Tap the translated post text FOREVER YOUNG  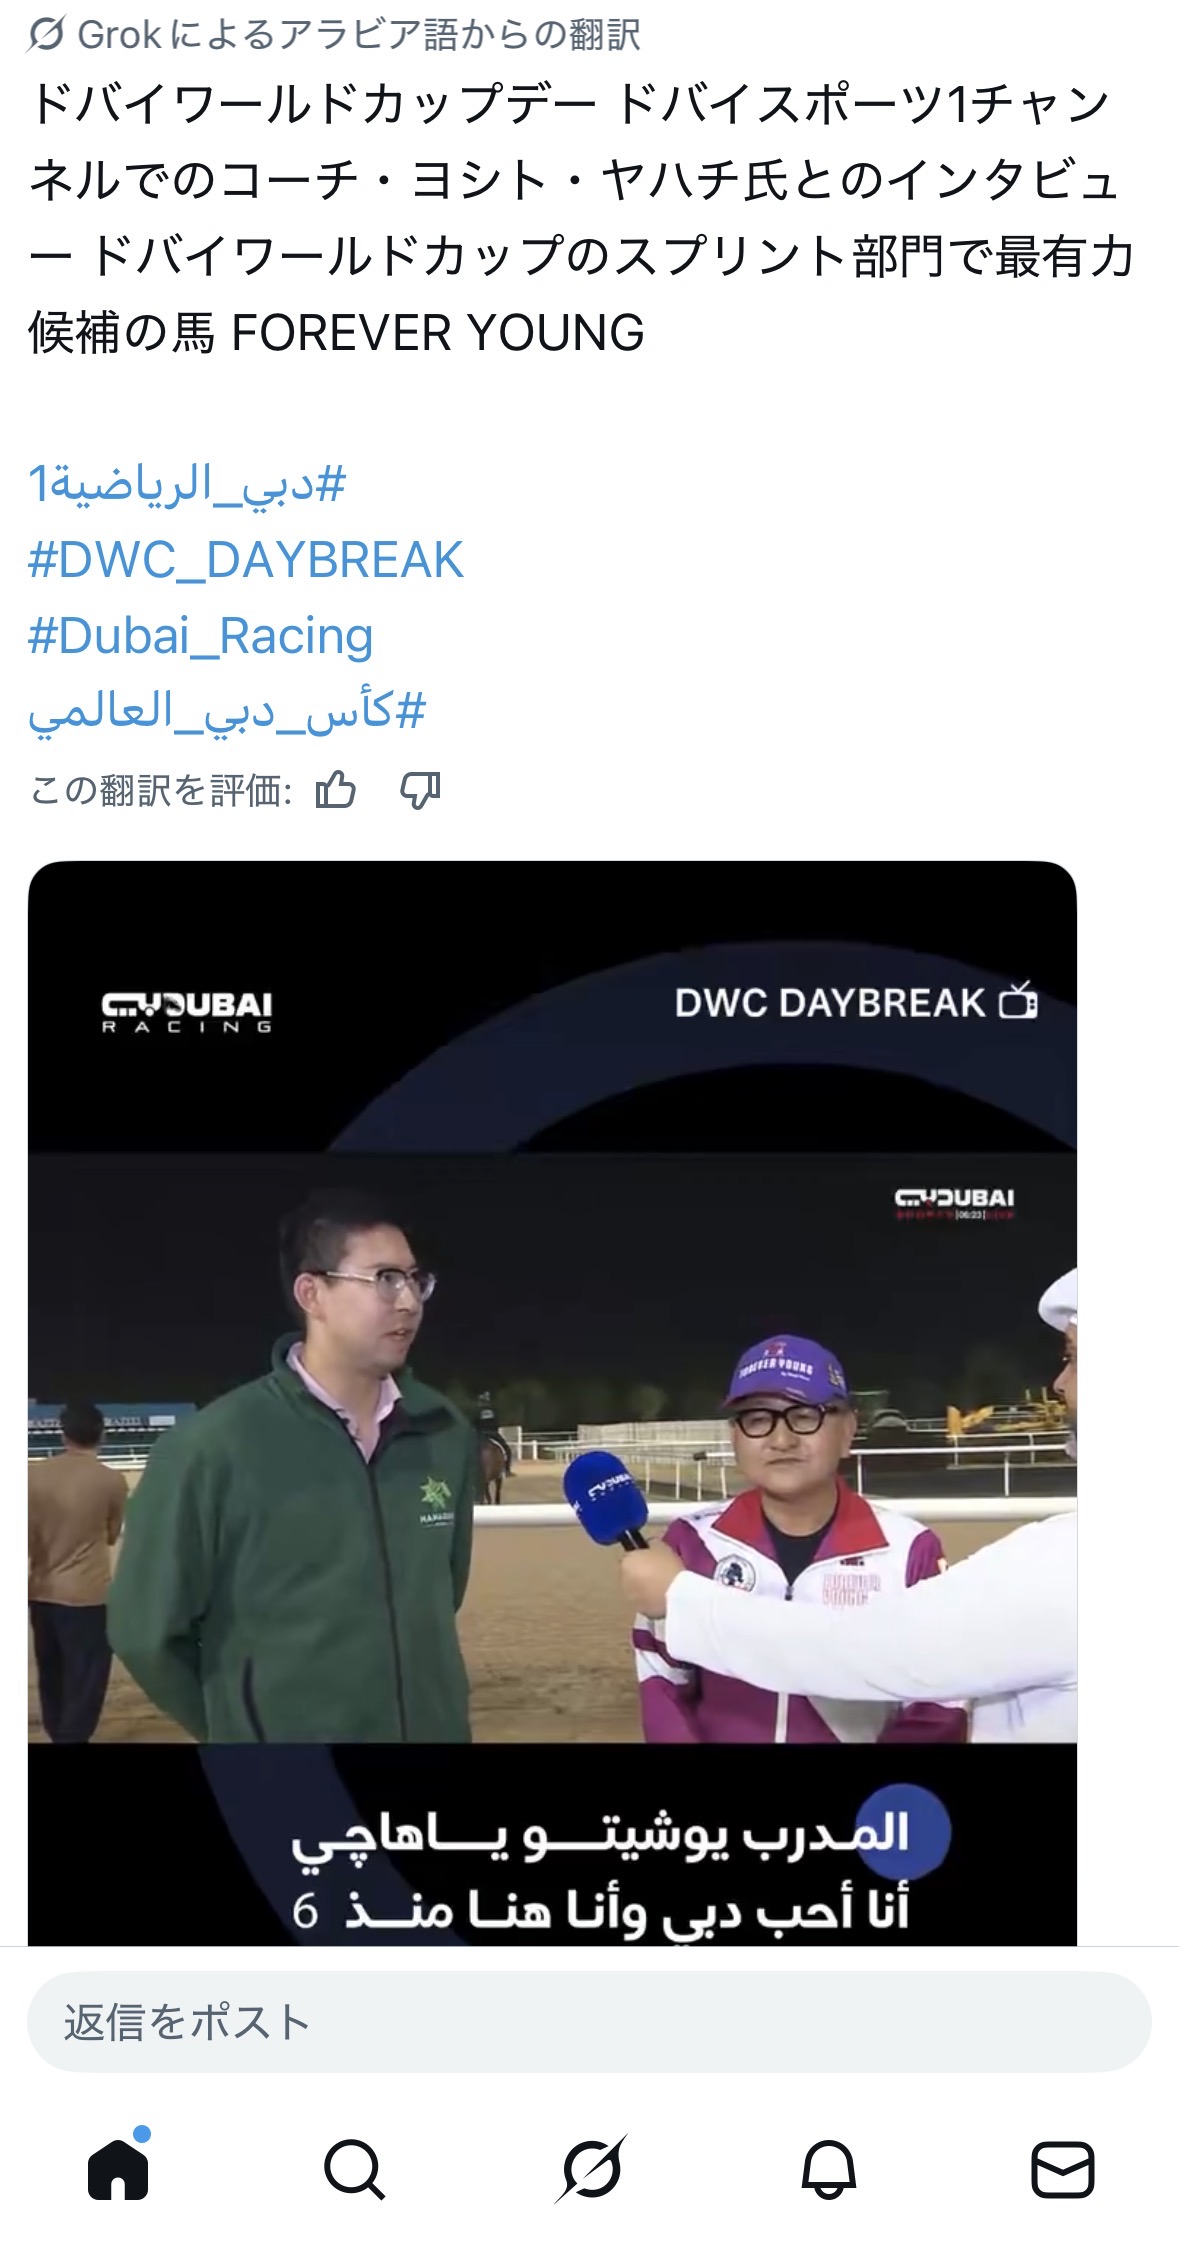click(x=437, y=333)
